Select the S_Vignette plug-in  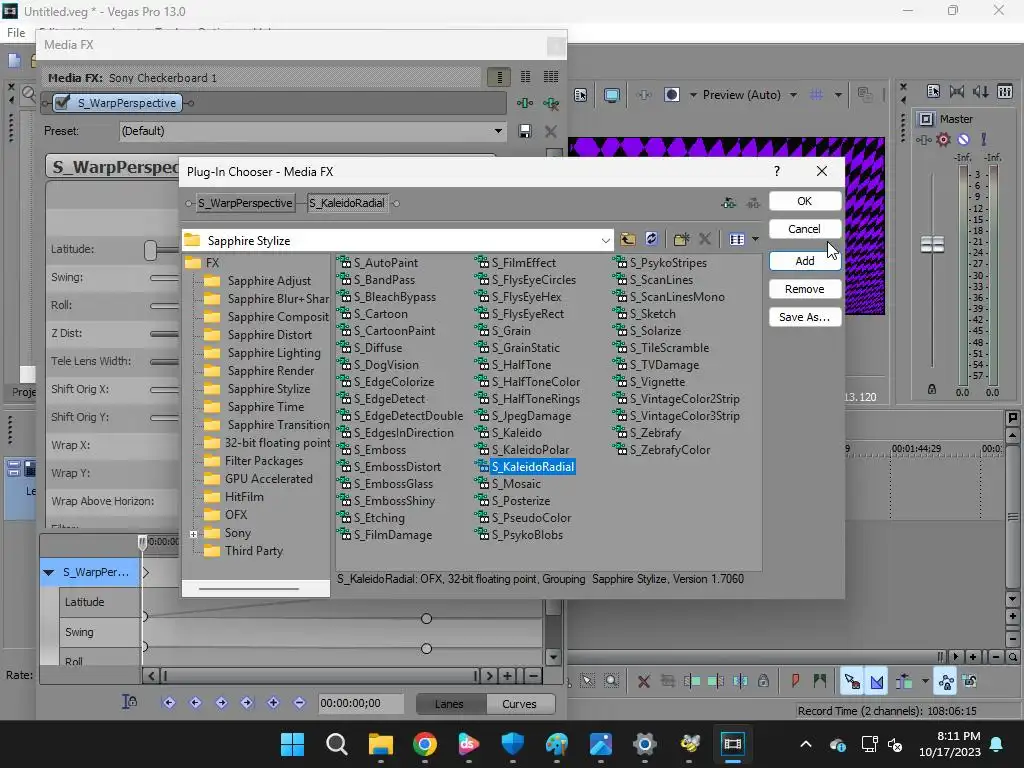(657, 382)
